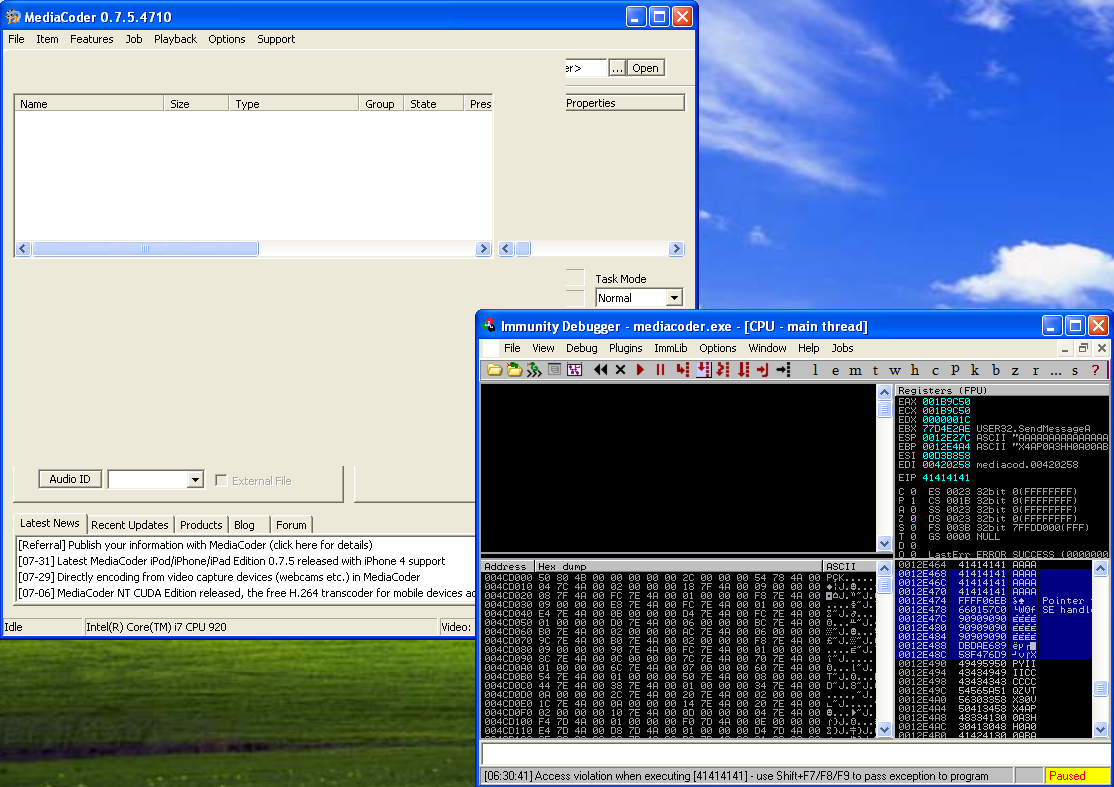Close the debugged program with the X icon
1114x787 pixels.
pyautogui.click(x=620, y=370)
